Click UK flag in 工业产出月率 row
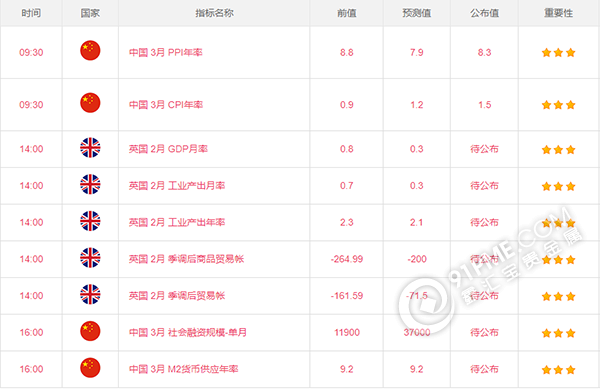This screenshot has height=390, width=600. (90, 184)
